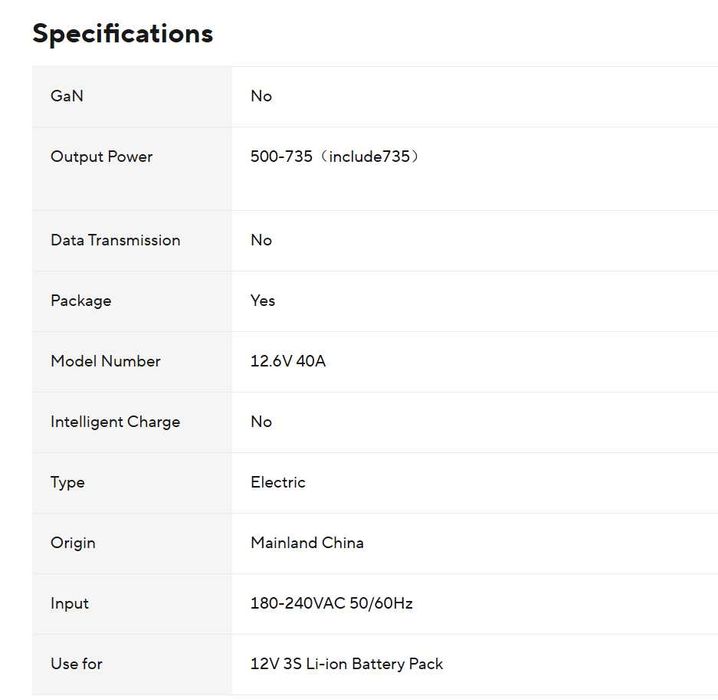718x700 pixels.
Task: Click the Specifications heading
Action: coord(123,33)
